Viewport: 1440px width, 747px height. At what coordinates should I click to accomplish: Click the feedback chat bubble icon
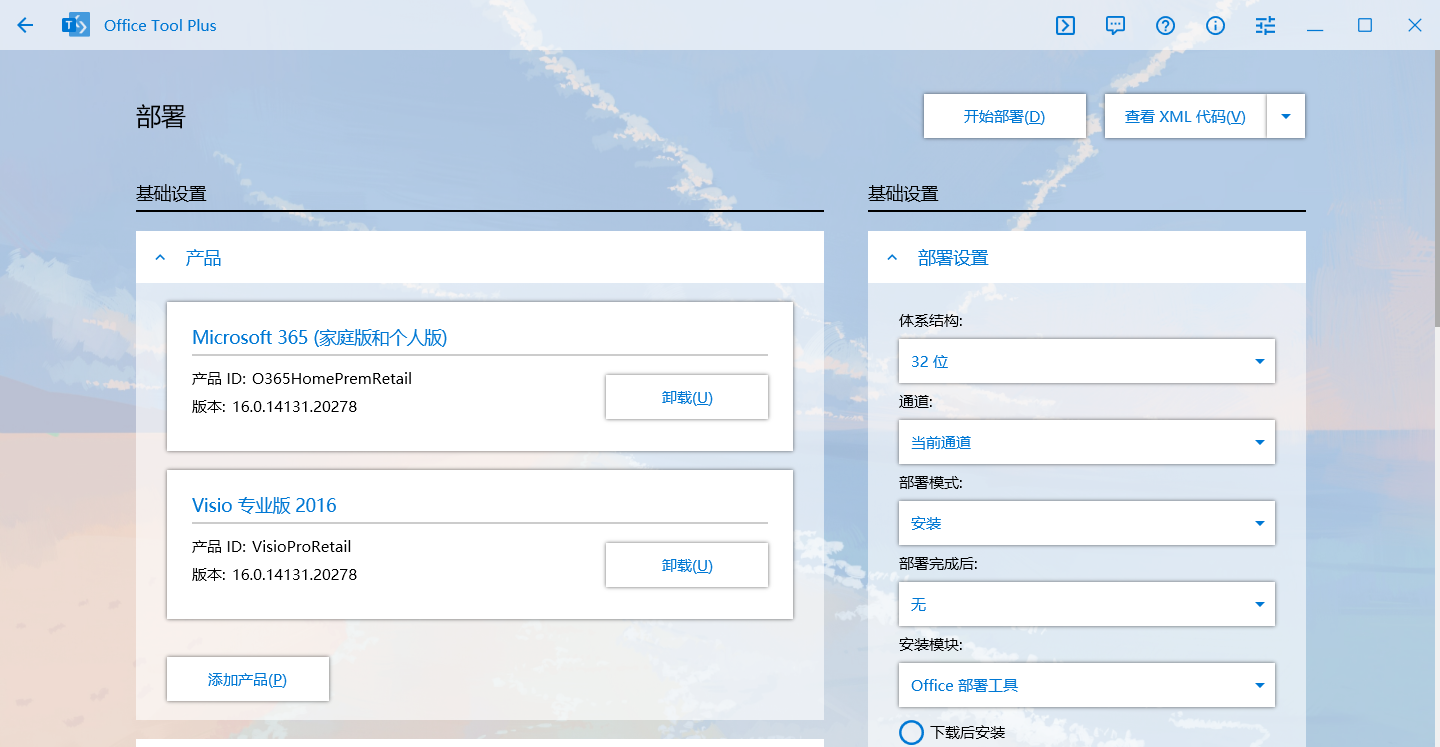1114,25
